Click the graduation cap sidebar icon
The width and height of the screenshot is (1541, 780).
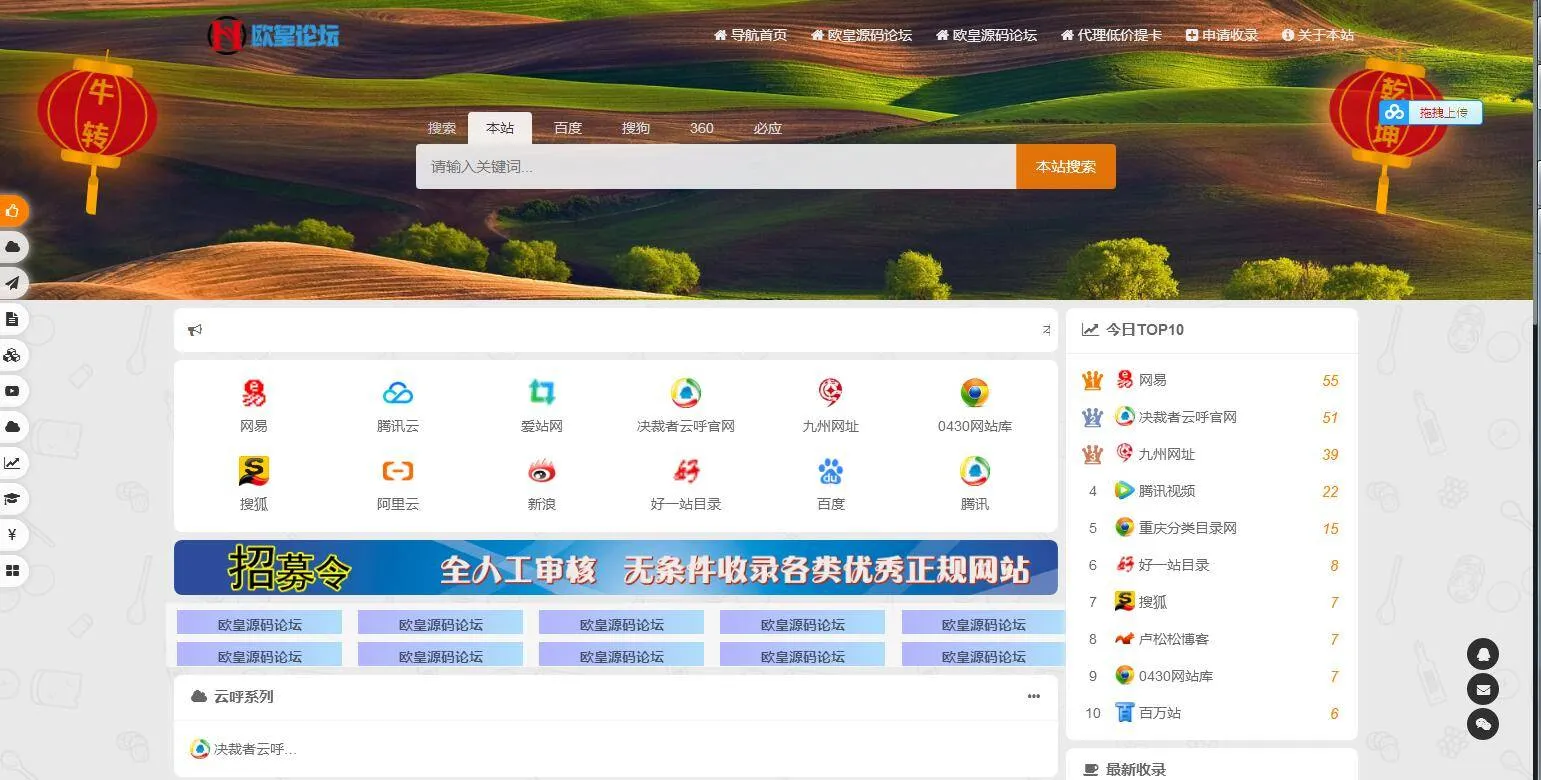tap(13, 499)
